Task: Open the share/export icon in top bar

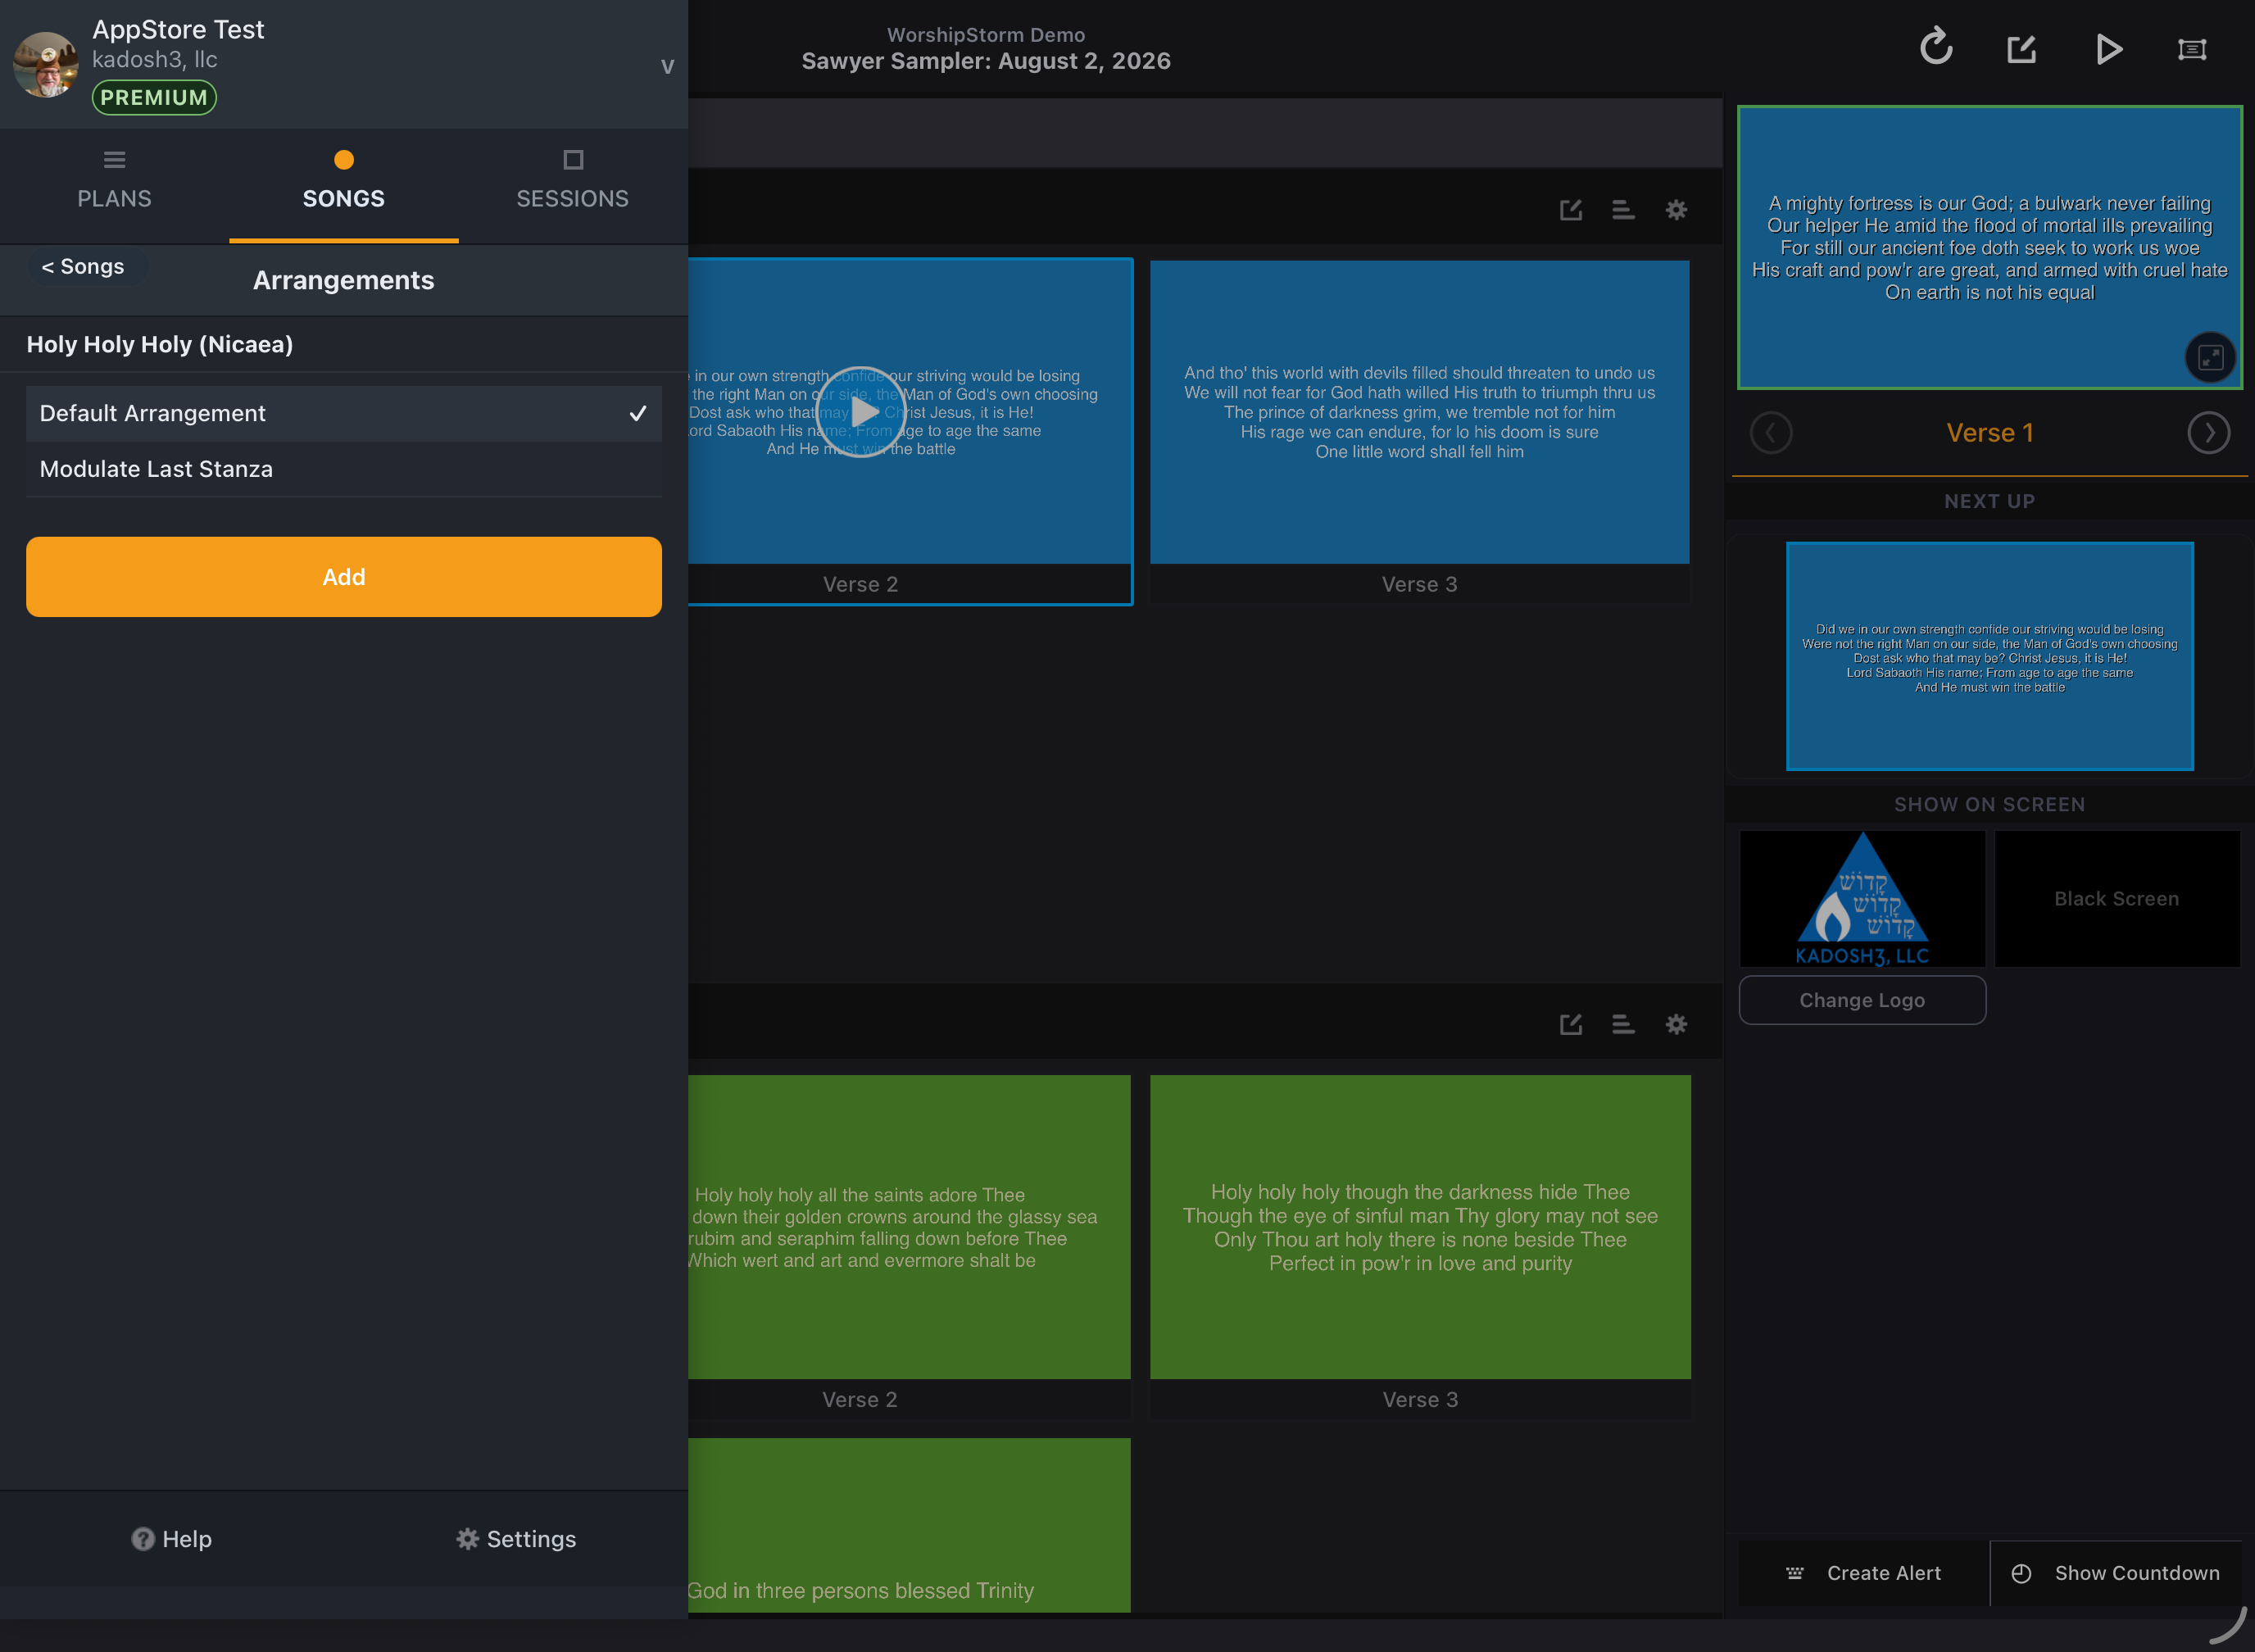Action: (2022, 49)
